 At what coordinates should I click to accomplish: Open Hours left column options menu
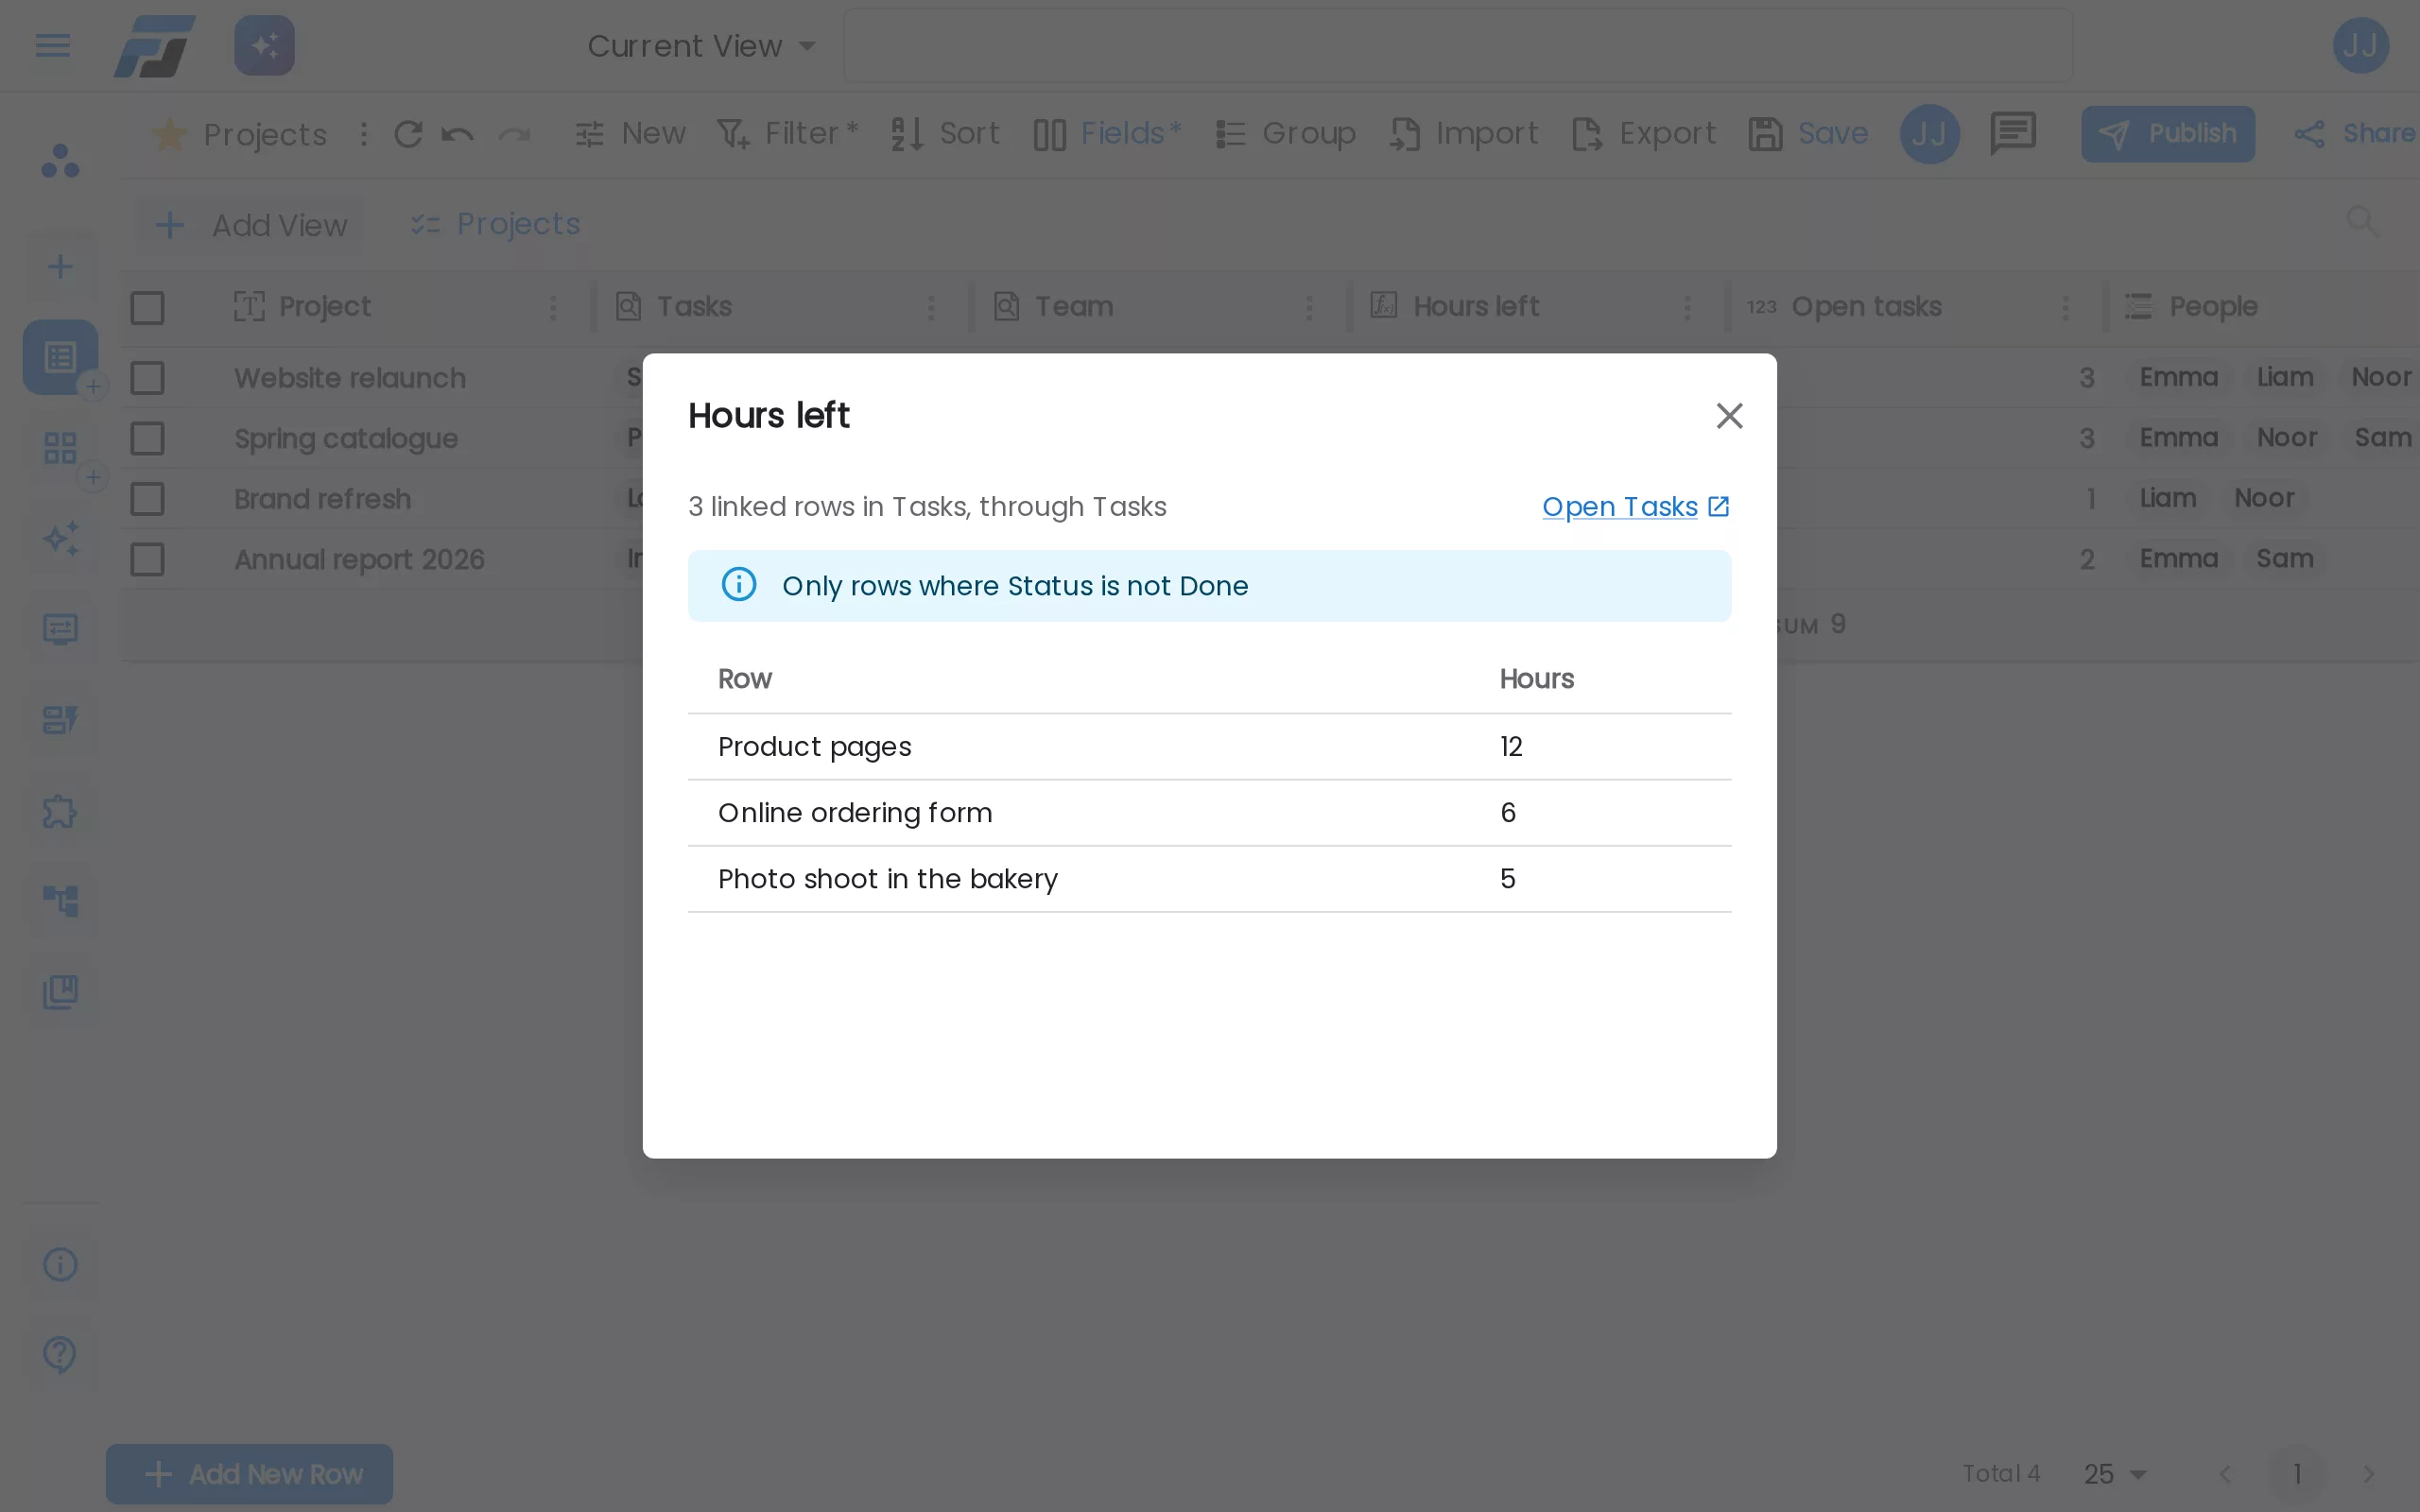(x=1687, y=308)
